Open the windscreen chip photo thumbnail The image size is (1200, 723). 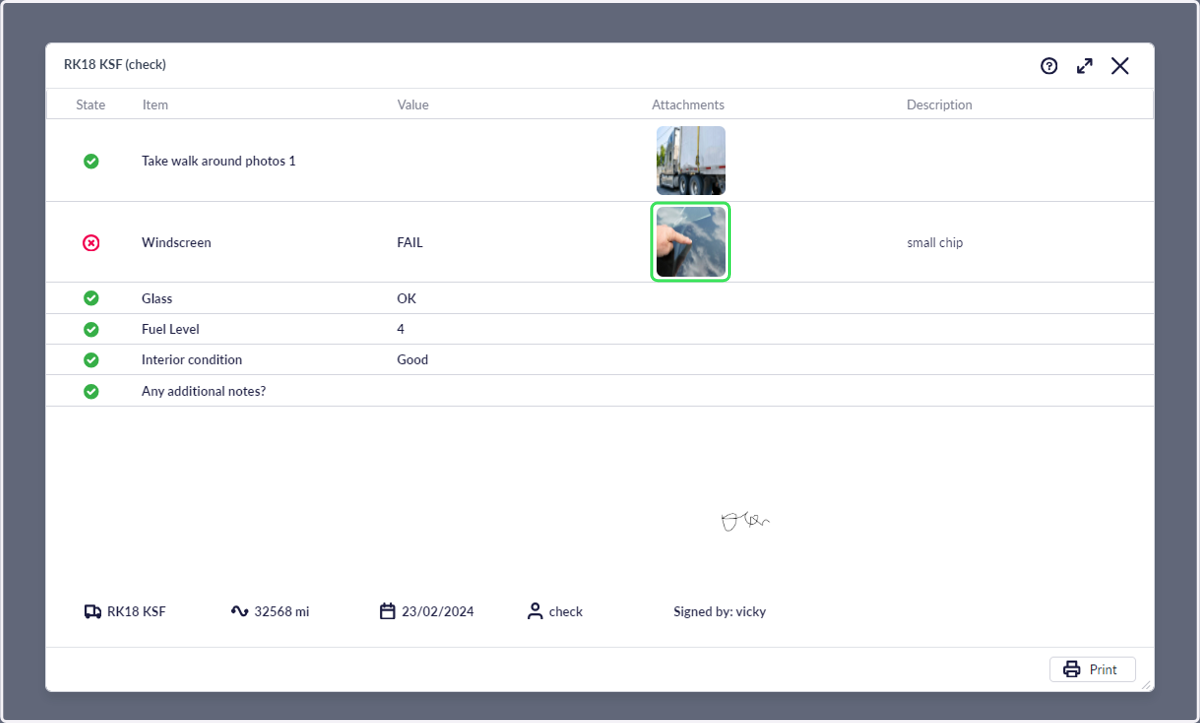(x=691, y=242)
